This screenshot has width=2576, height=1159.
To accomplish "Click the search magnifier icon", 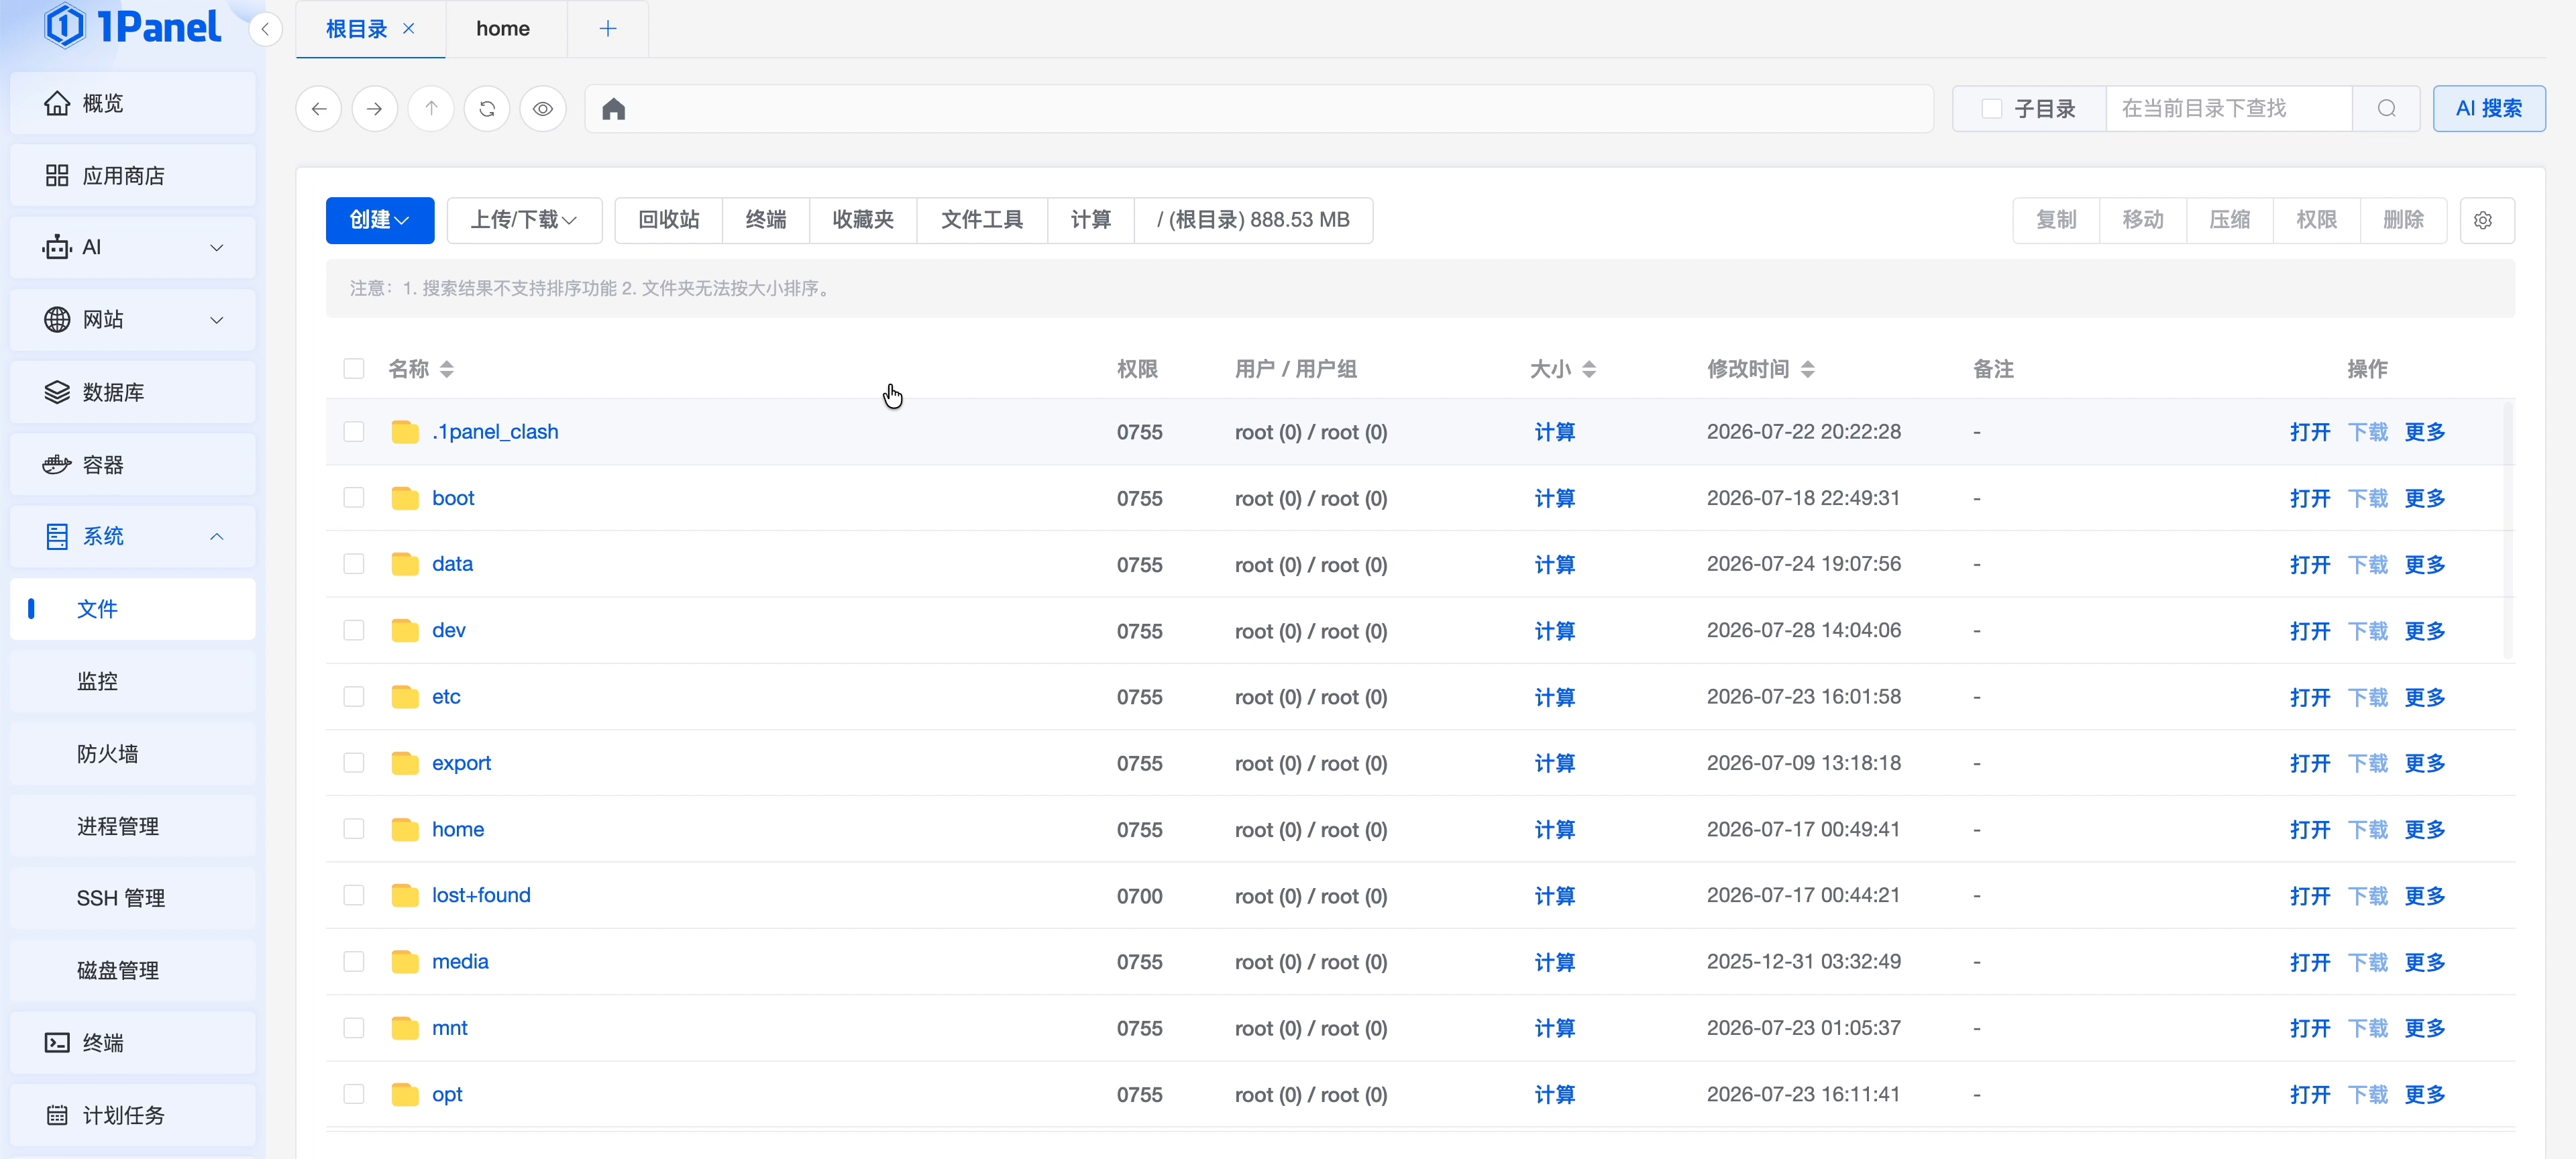I will point(2386,109).
